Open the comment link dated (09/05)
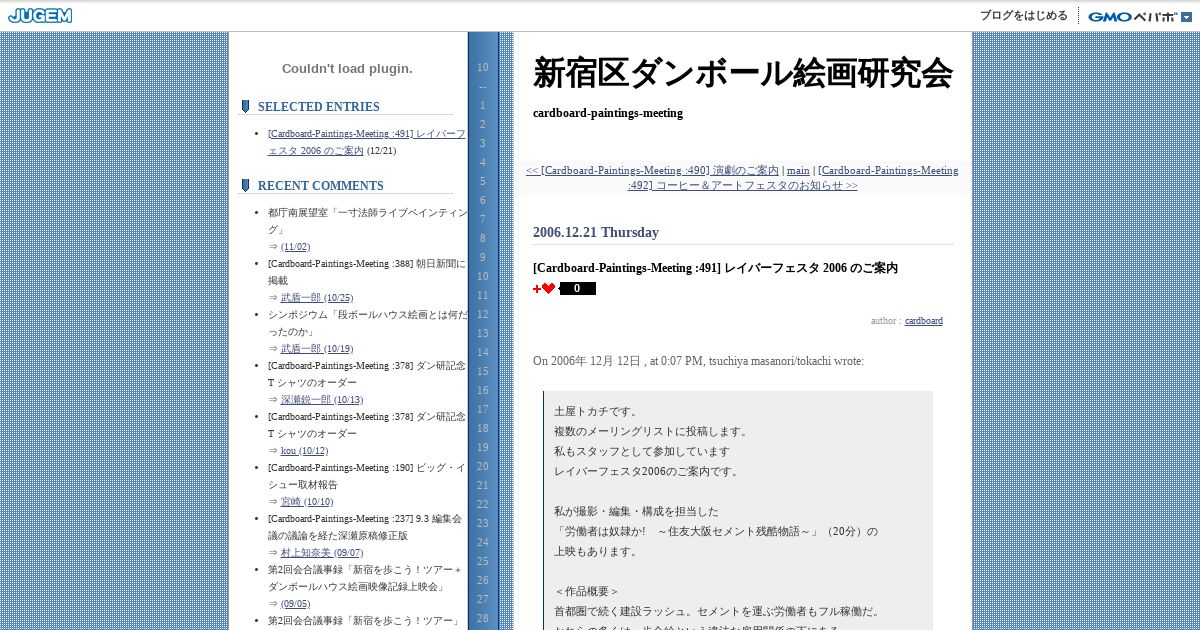 click(296, 604)
